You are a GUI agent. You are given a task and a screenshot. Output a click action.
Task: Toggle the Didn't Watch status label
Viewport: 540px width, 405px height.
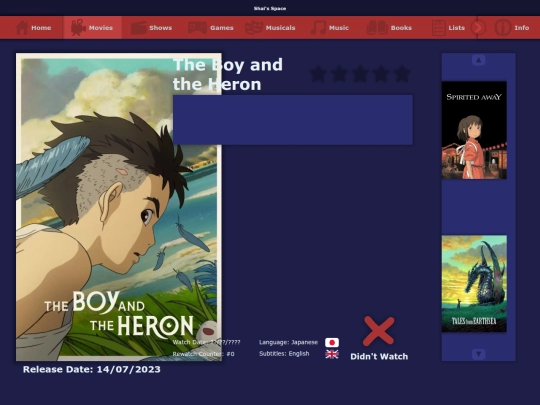[x=379, y=356]
